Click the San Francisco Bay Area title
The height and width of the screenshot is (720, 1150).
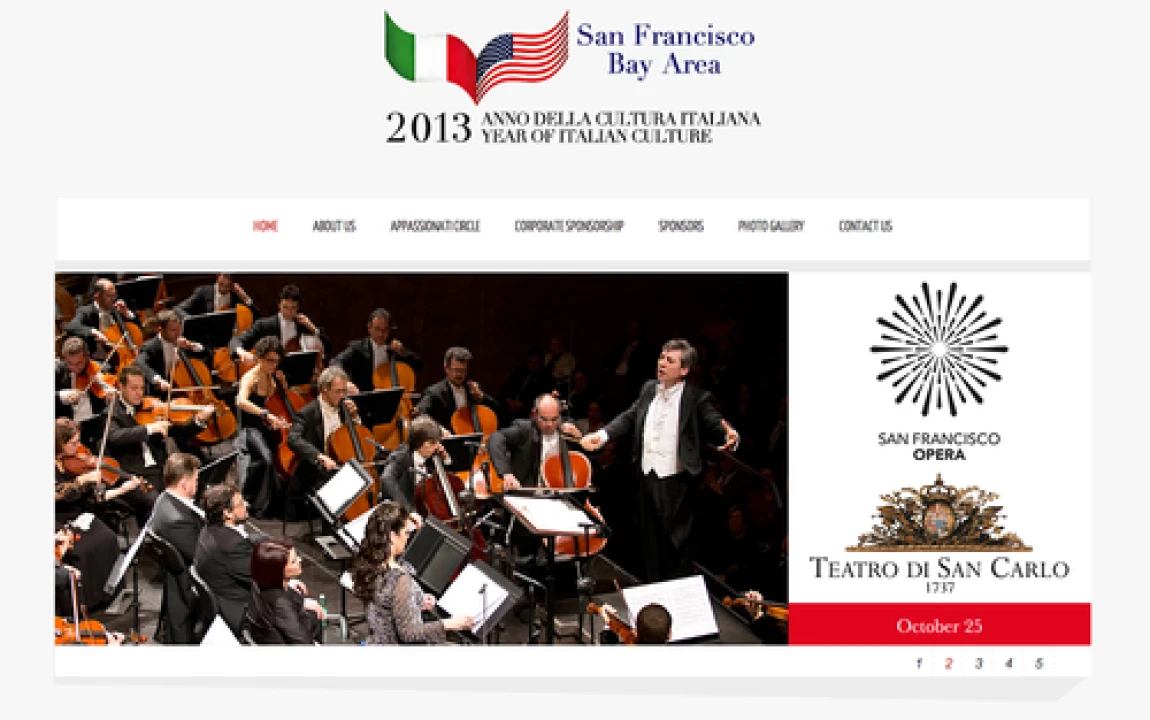[x=665, y=49]
